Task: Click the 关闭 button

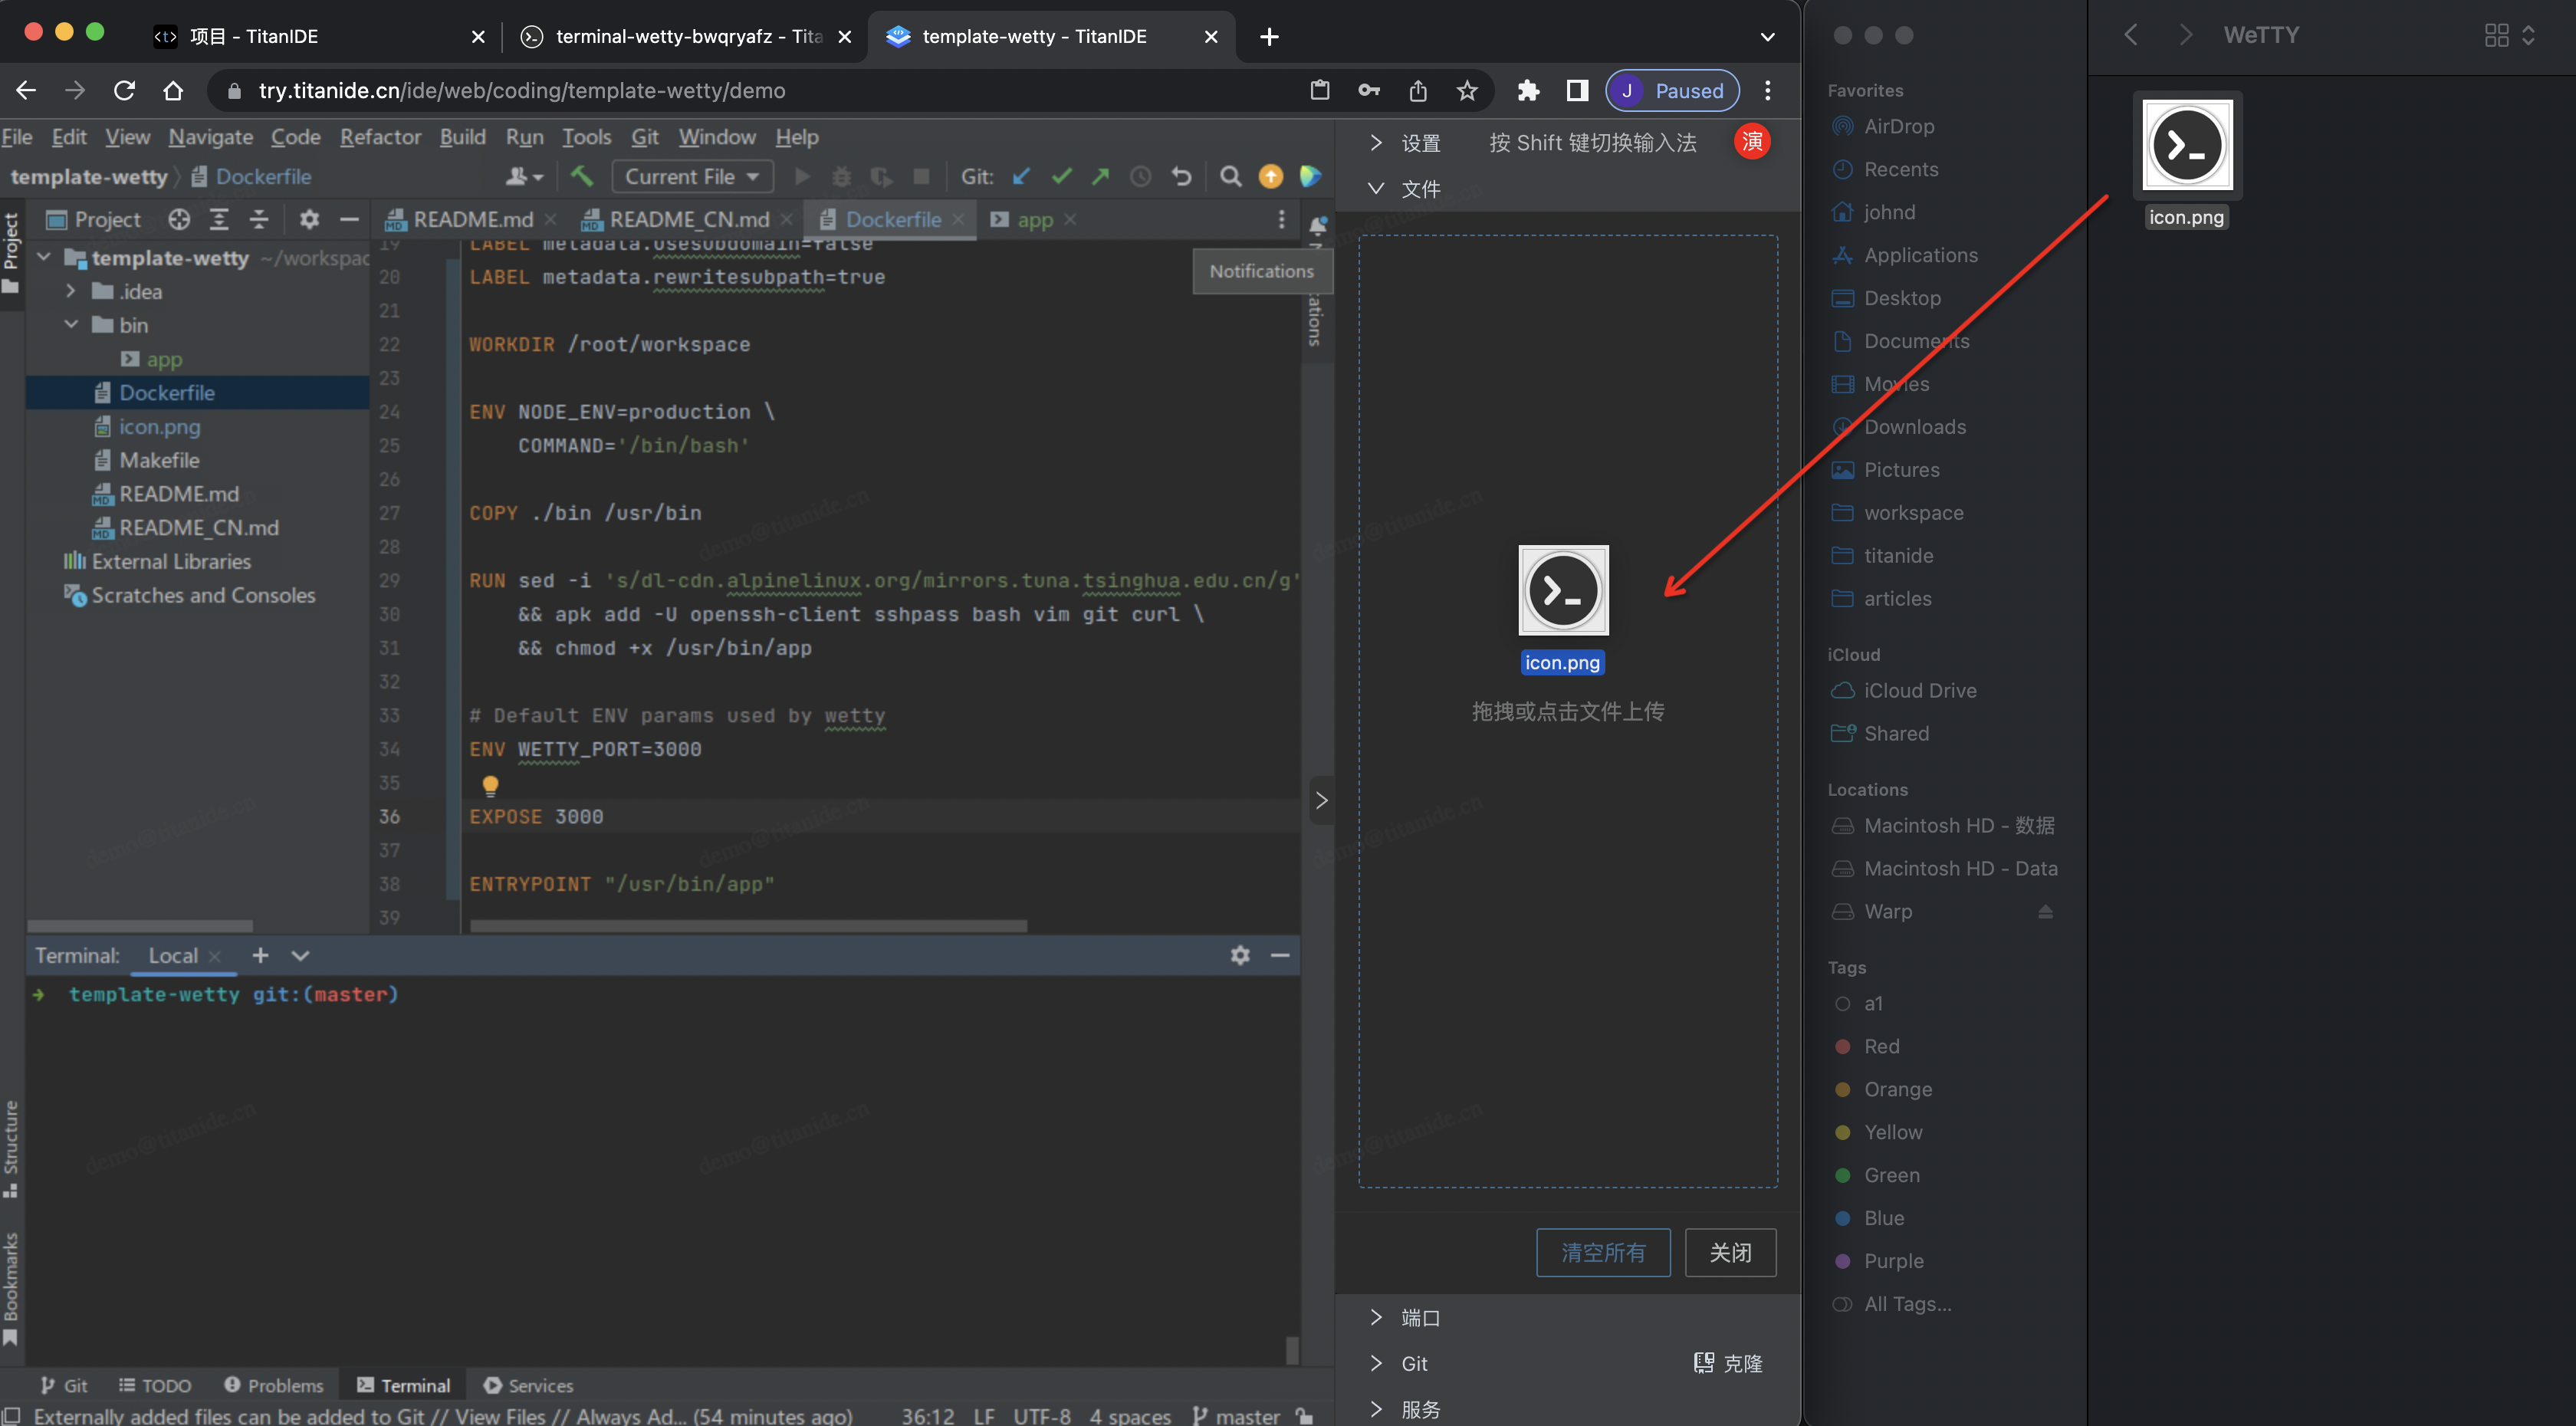Action: [1730, 1252]
